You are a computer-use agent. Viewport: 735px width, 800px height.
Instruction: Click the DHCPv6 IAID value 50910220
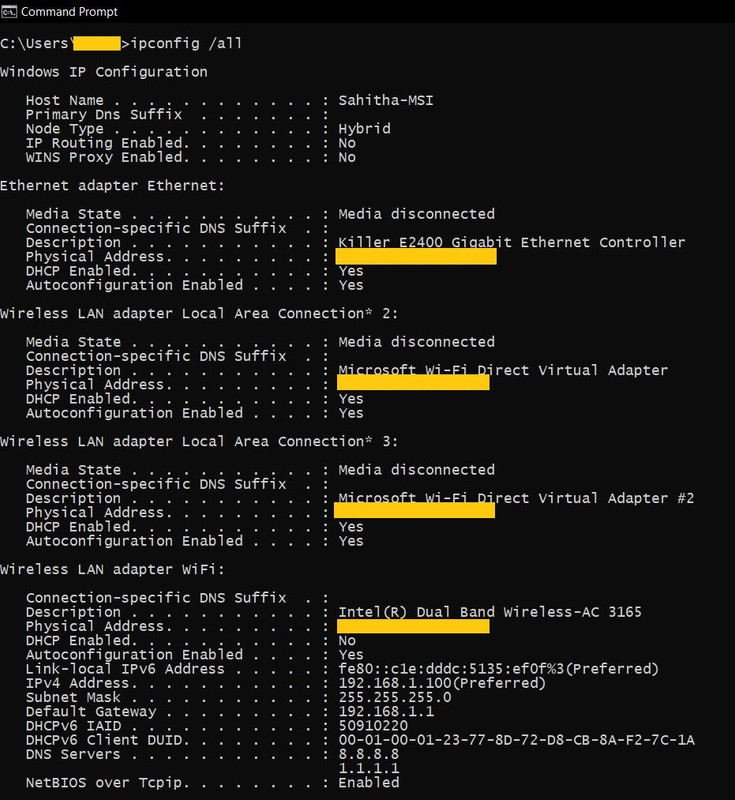pos(373,726)
